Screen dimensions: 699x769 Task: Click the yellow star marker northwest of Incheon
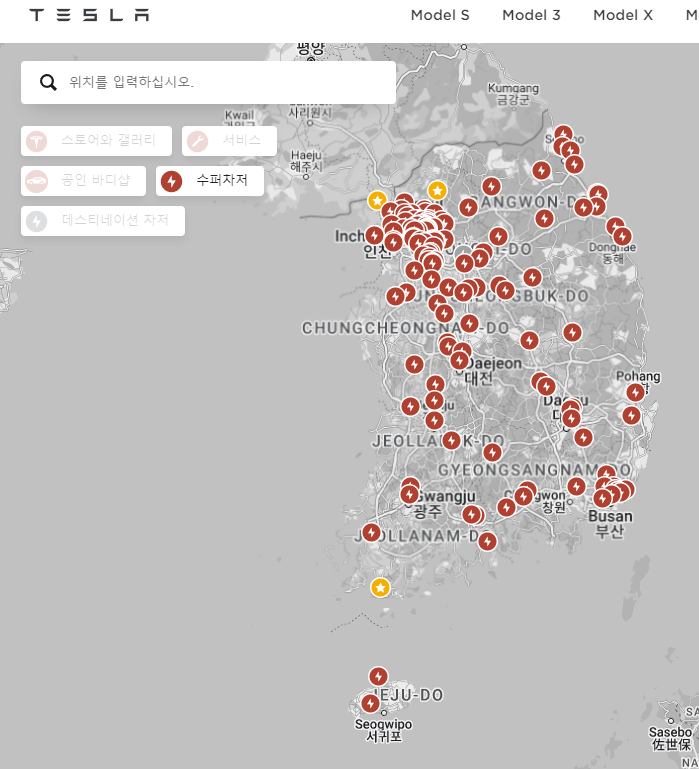pyautogui.click(x=377, y=200)
